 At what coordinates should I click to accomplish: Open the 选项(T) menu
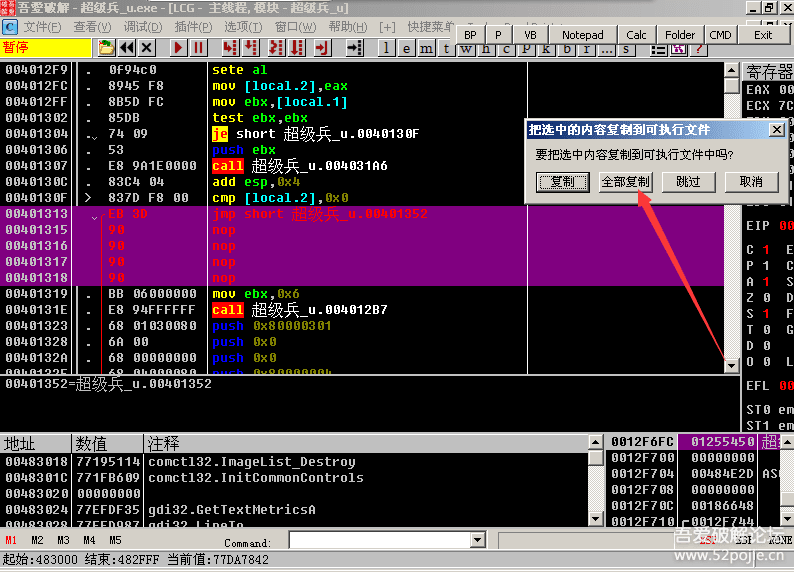click(243, 26)
